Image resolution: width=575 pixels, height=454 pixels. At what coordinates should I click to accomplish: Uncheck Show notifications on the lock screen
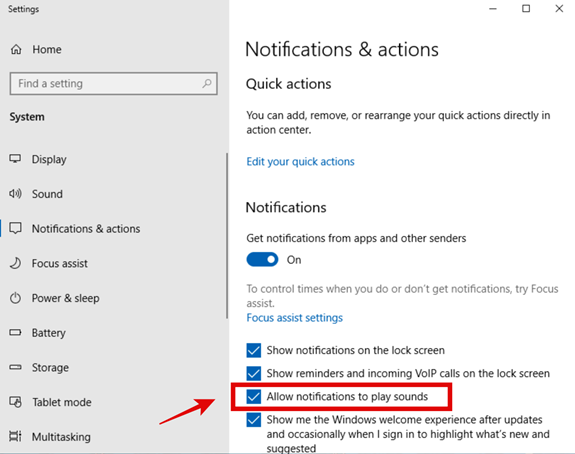254,350
